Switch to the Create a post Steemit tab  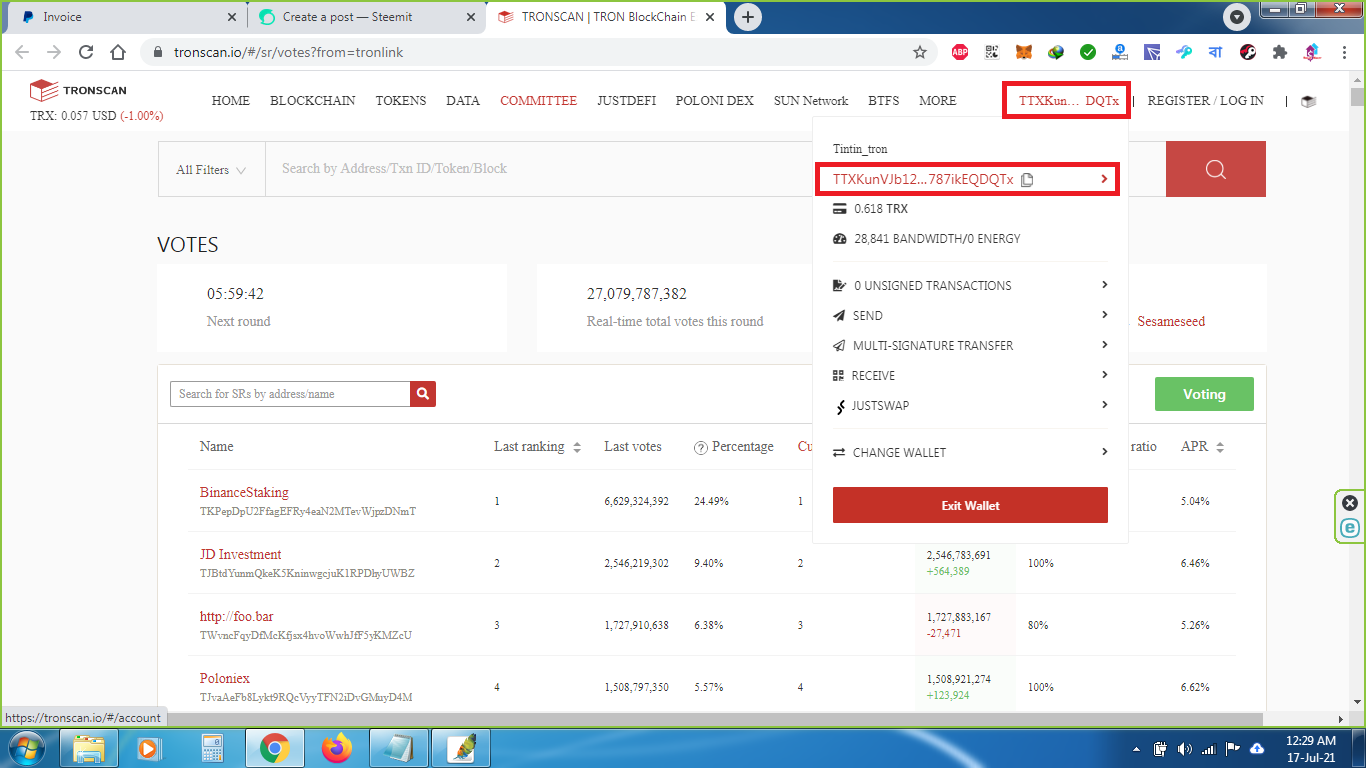point(366,17)
